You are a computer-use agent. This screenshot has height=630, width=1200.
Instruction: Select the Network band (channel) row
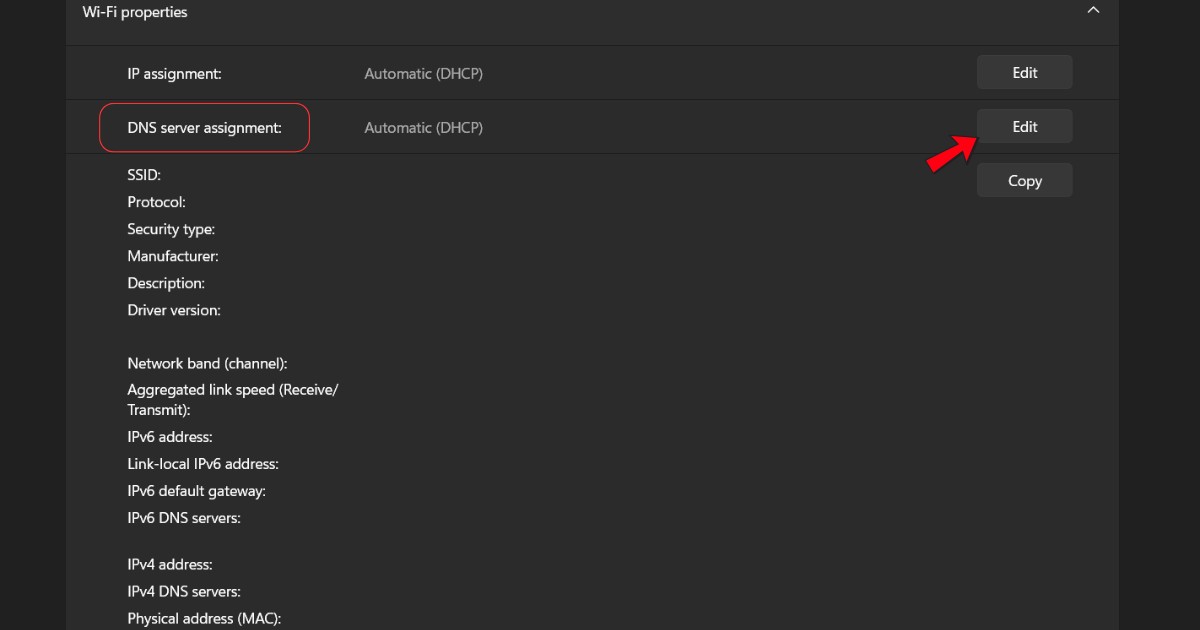pos(207,363)
